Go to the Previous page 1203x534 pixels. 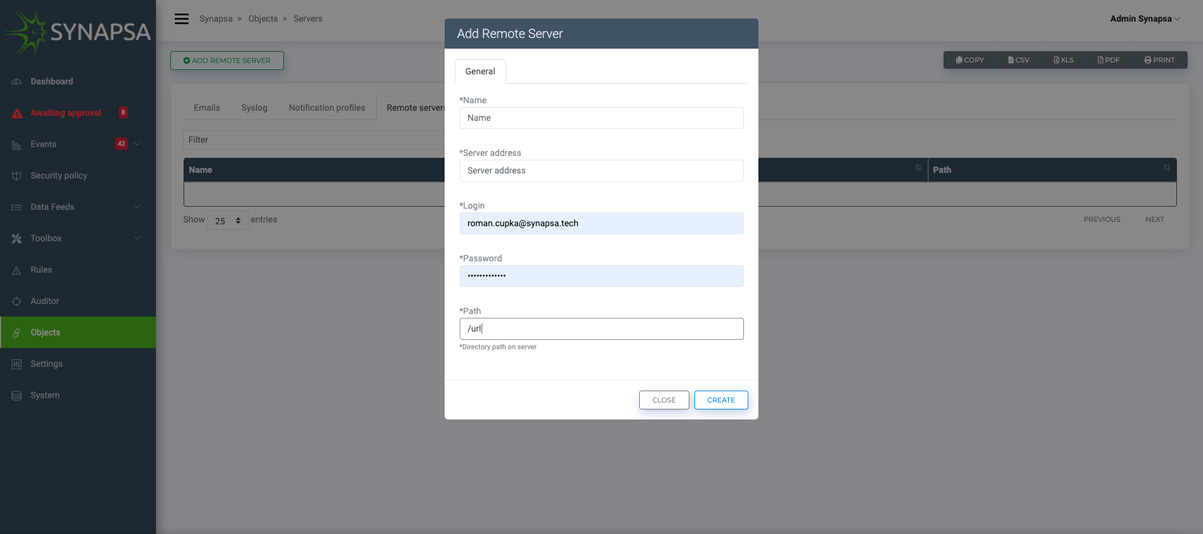pos(1102,219)
